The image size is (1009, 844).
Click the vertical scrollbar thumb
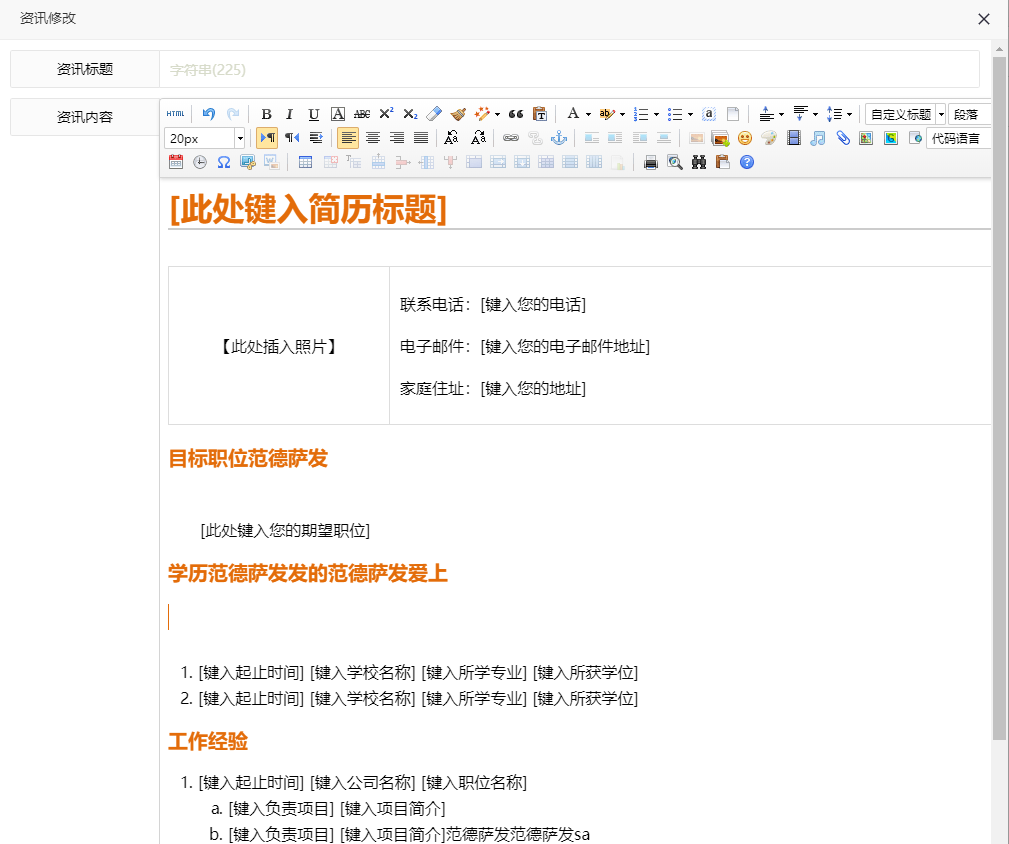tap(999, 399)
